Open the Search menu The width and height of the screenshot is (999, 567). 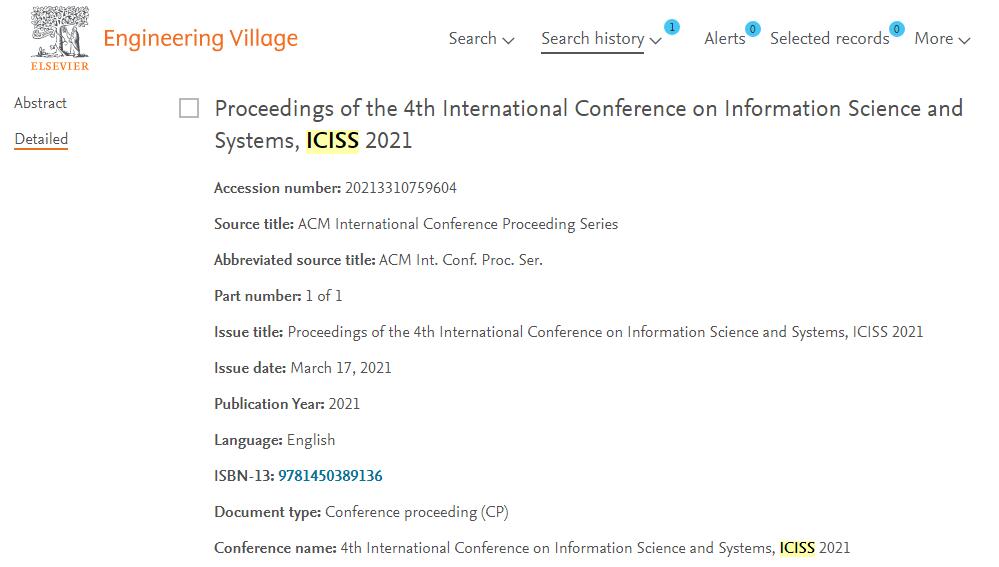(x=473, y=38)
